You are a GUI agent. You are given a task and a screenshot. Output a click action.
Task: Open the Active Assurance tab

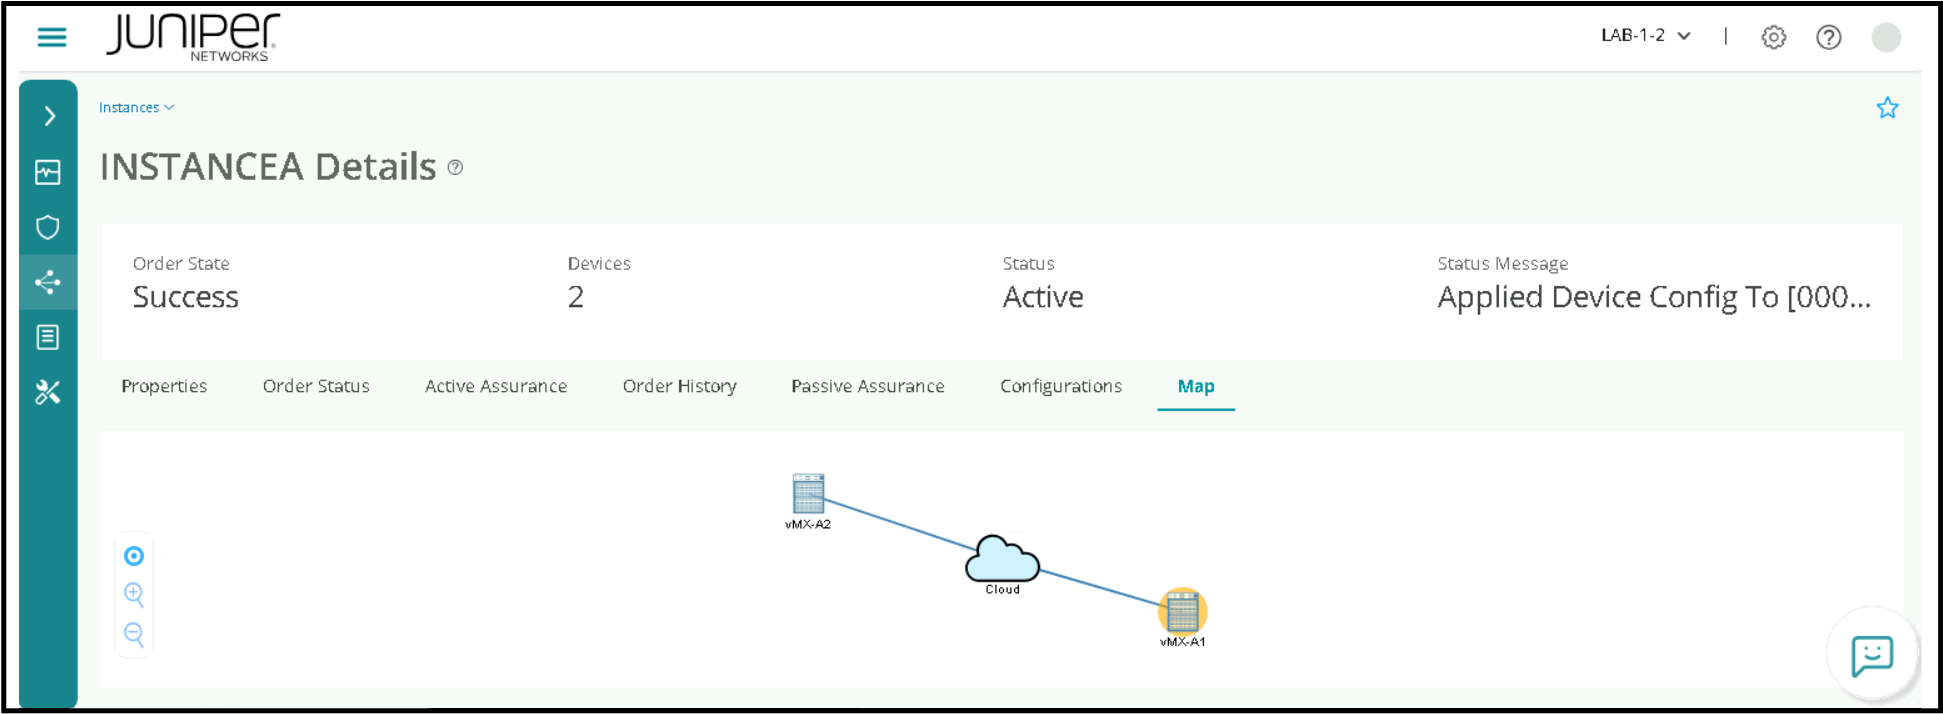pyautogui.click(x=495, y=386)
